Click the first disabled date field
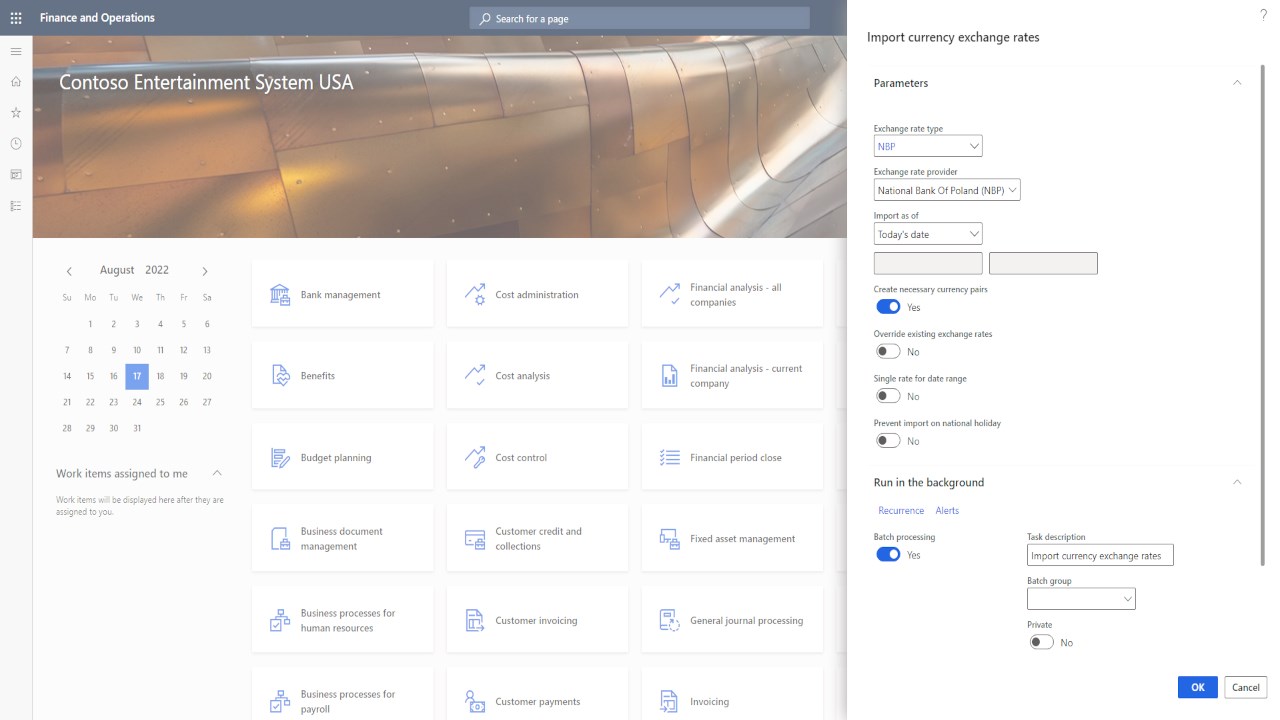1280x720 pixels. point(928,263)
